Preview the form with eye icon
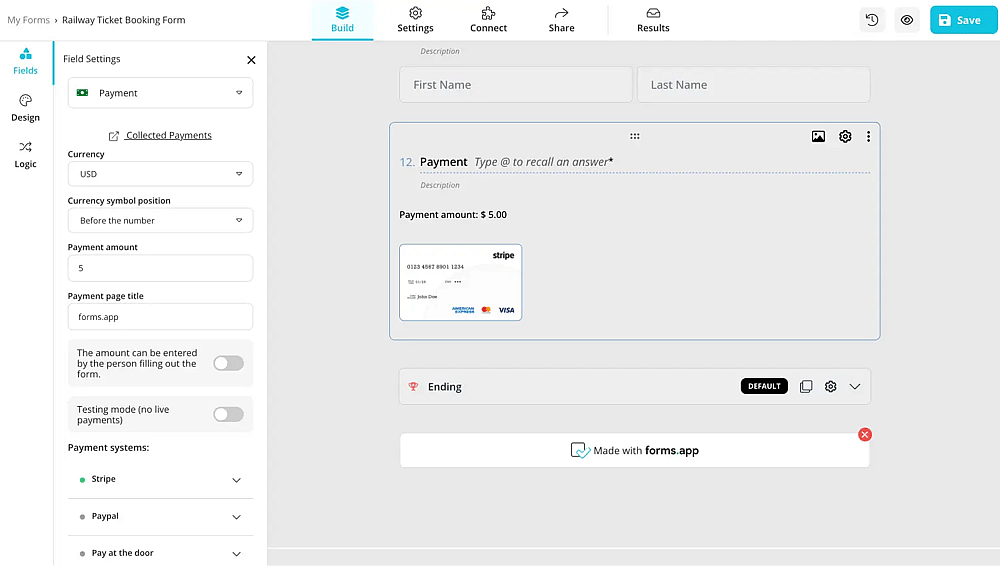The image size is (1000, 566). pos(906,20)
